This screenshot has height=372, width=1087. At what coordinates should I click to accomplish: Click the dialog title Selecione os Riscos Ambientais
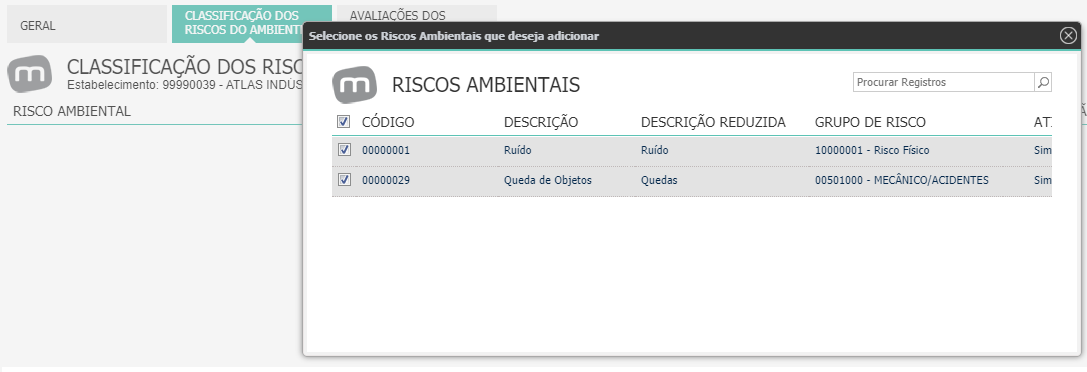(453, 36)
